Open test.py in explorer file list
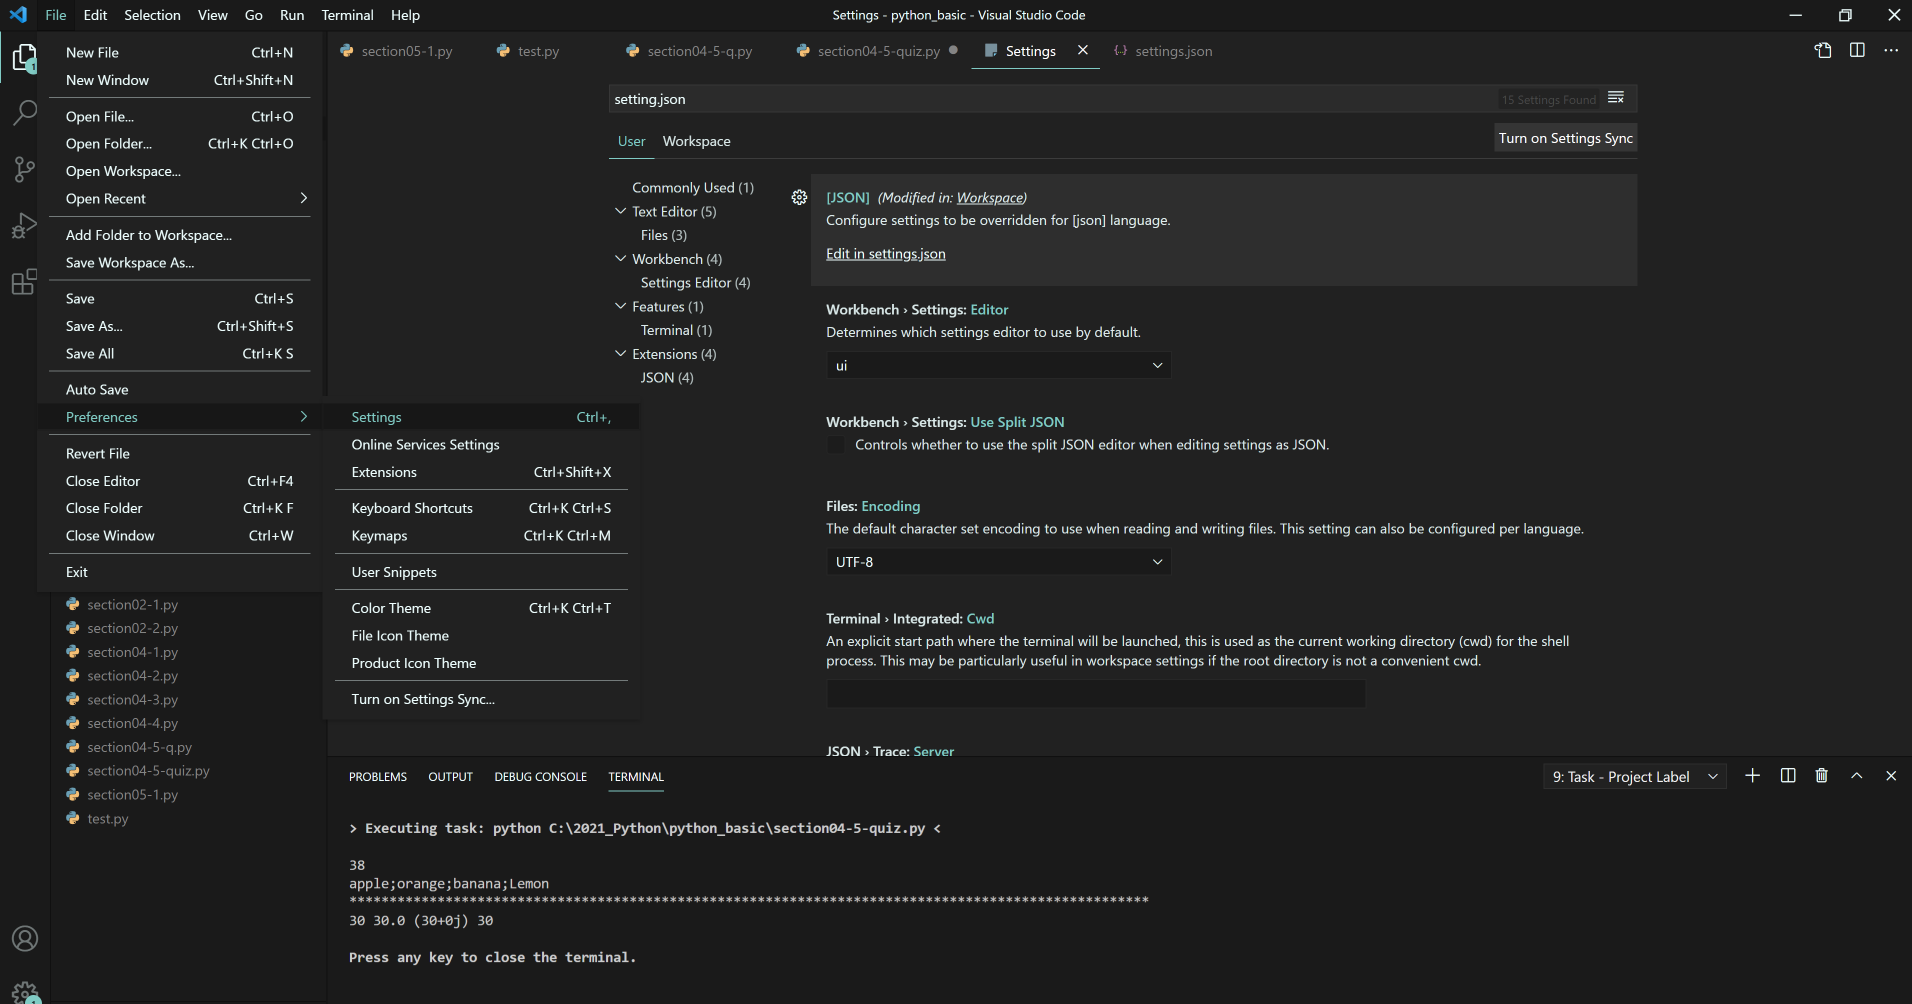Image resolution: width=1912 pixels, height=1004 pixels. point(107,819)
